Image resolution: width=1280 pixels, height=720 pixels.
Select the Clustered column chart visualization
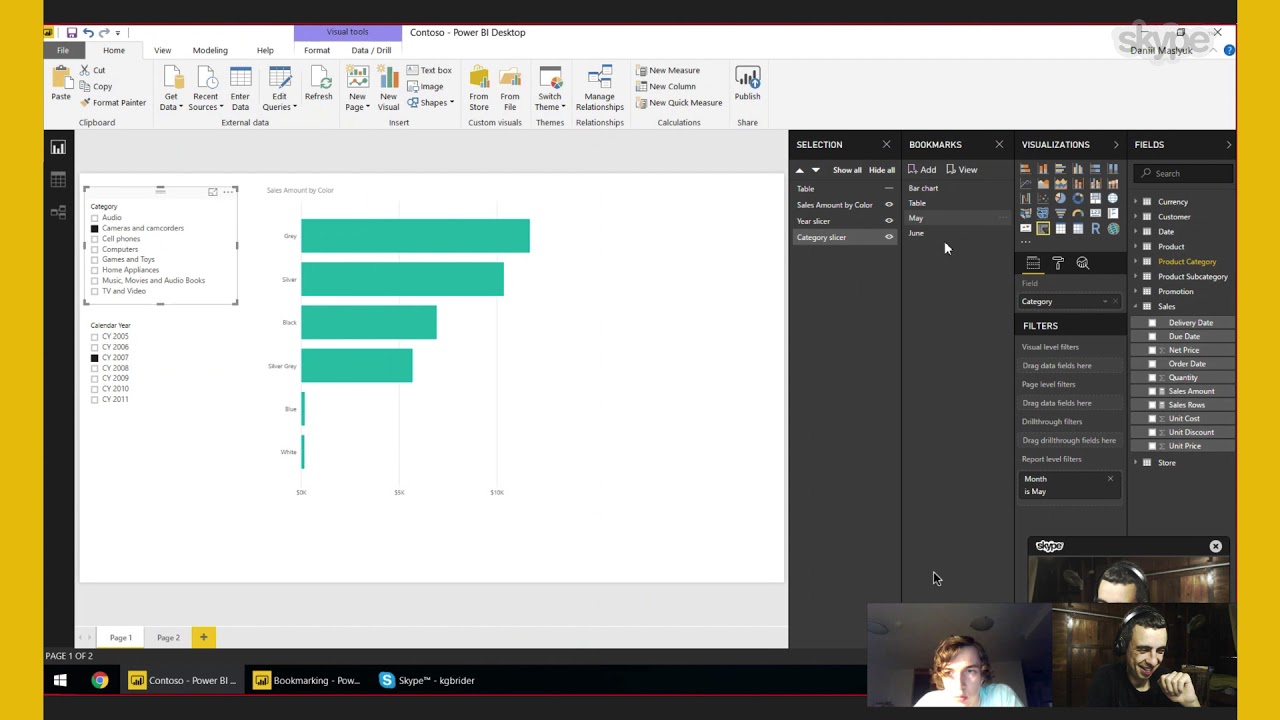(1078, 169)
